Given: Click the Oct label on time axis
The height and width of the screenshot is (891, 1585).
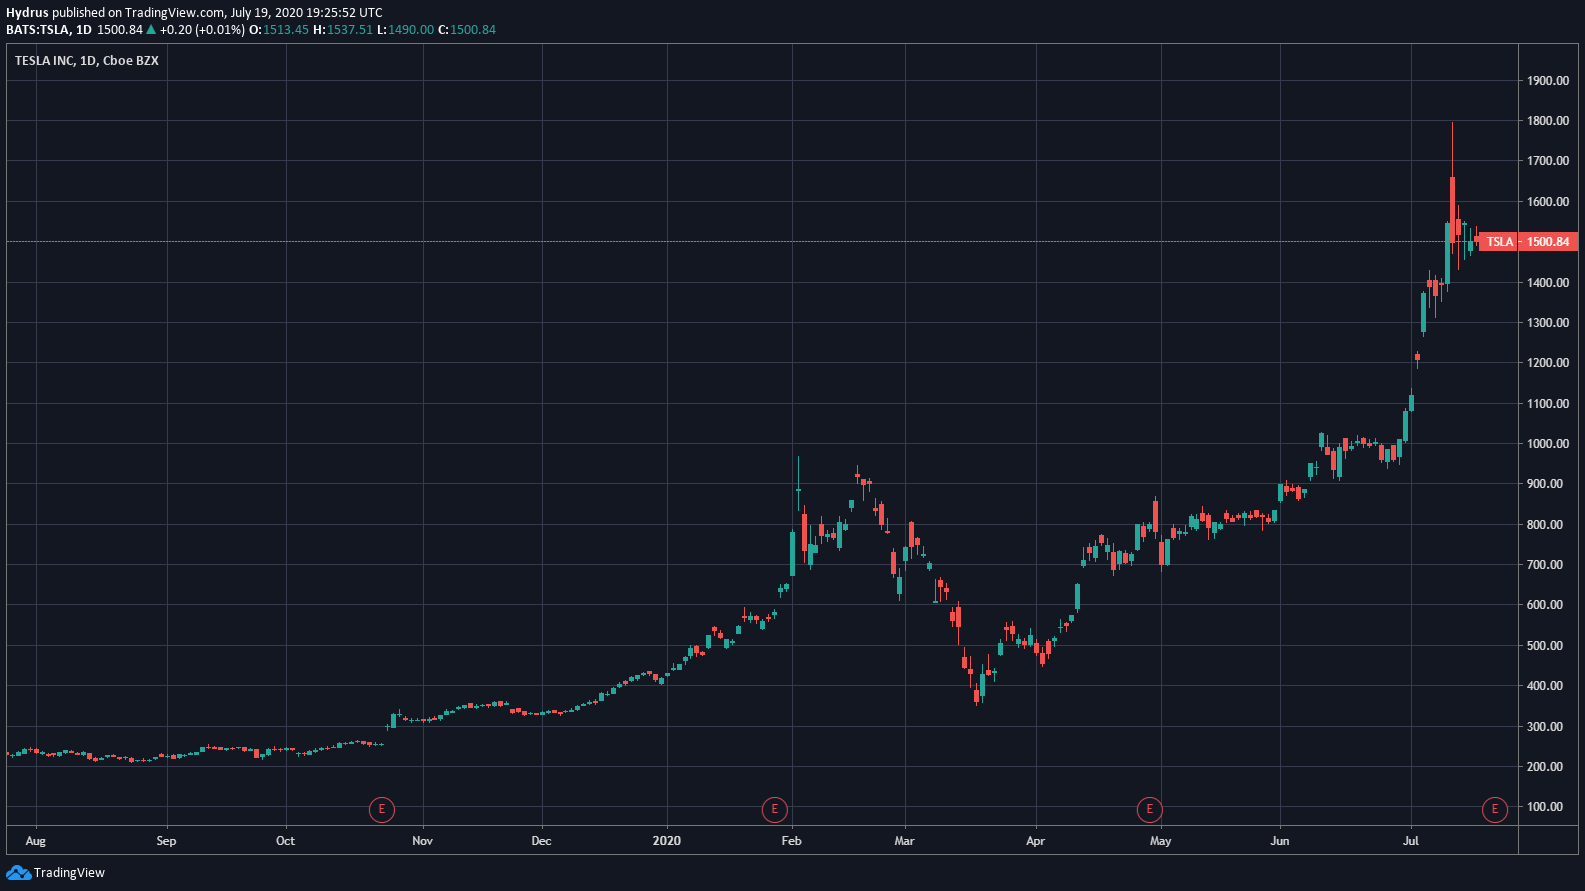Looking at the screenshot, I should coord(285,841).
